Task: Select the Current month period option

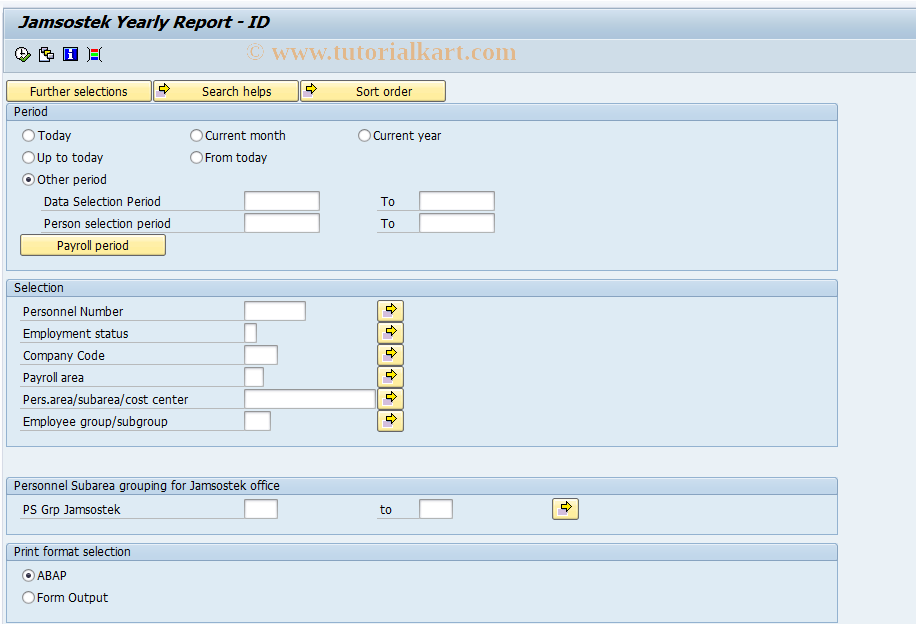Action: click(196, 136)
